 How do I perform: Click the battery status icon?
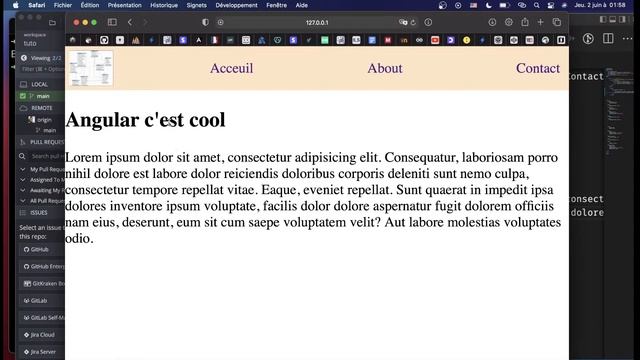pos(504,5)
